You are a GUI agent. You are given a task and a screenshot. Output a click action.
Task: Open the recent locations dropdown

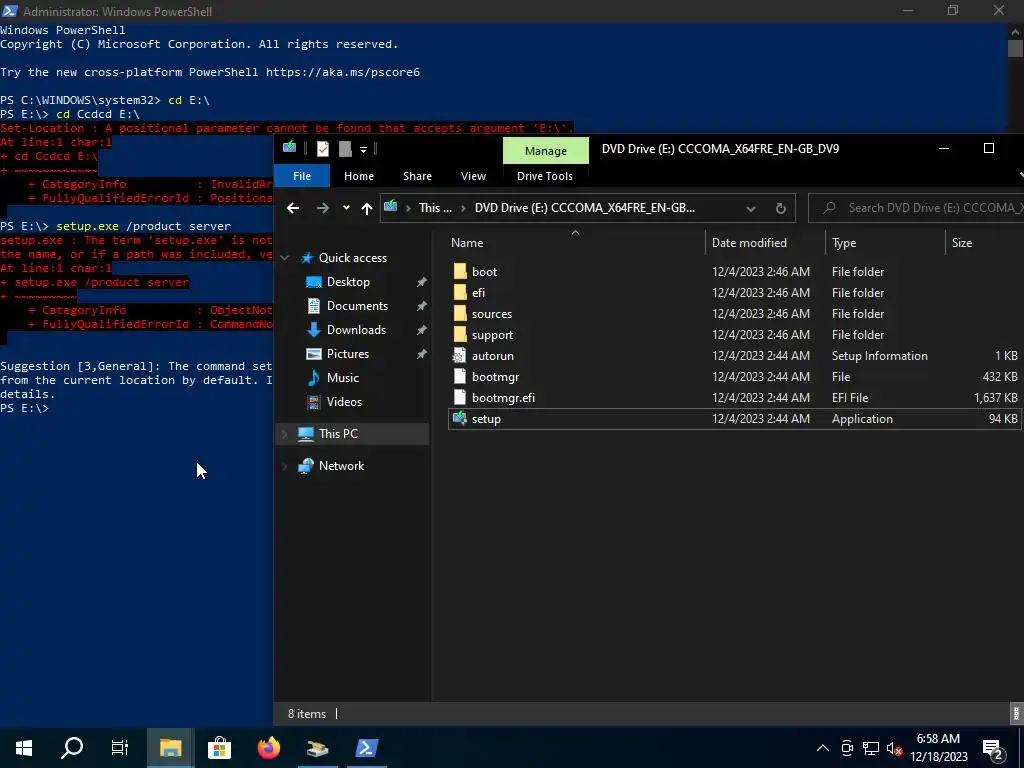coord(346,208)
